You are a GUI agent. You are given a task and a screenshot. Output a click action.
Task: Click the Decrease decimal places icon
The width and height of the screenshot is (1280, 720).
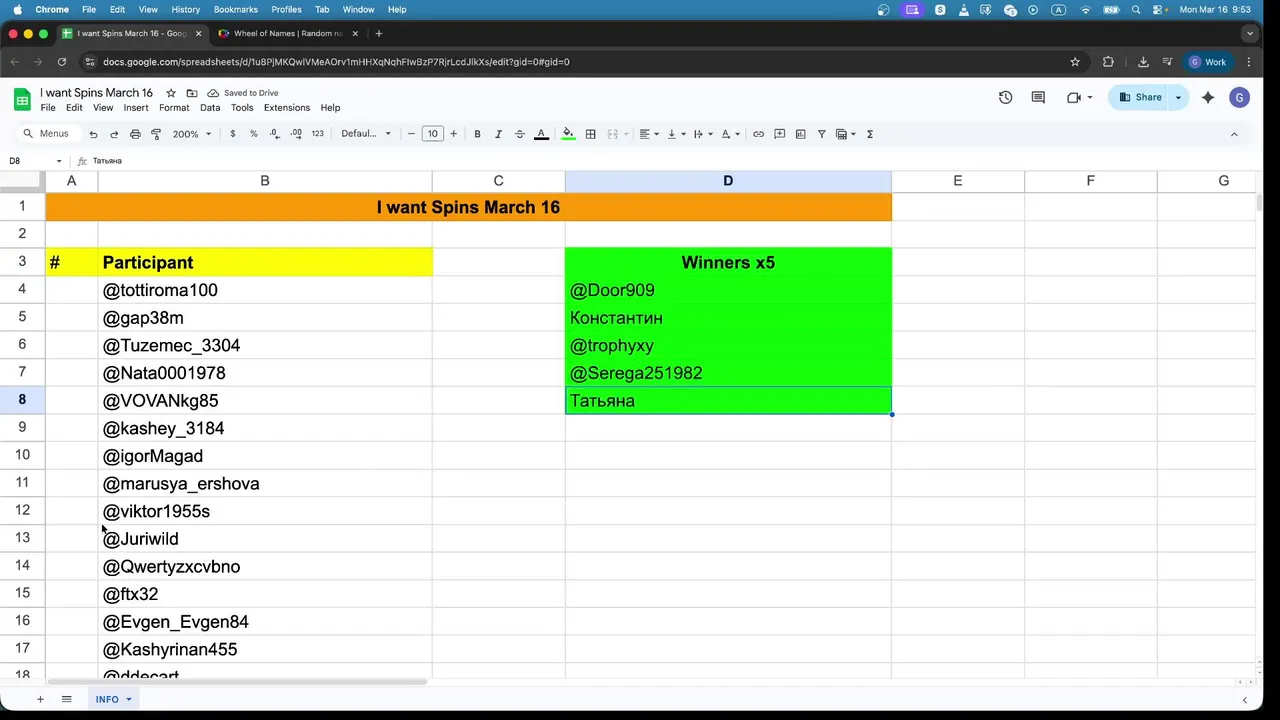pyautogui.click(x=275, y=134)
